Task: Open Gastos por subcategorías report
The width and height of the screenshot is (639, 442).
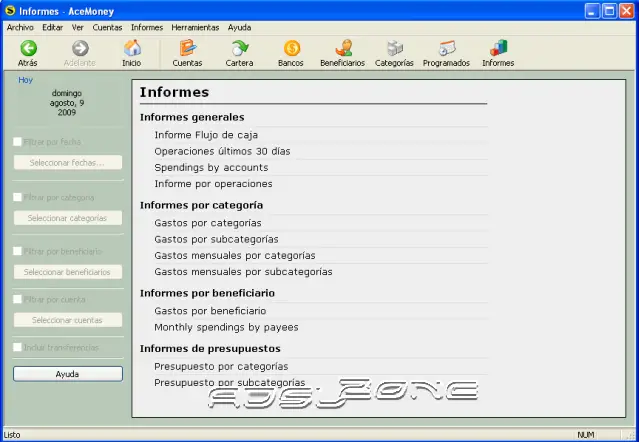Action: (216, 239)
